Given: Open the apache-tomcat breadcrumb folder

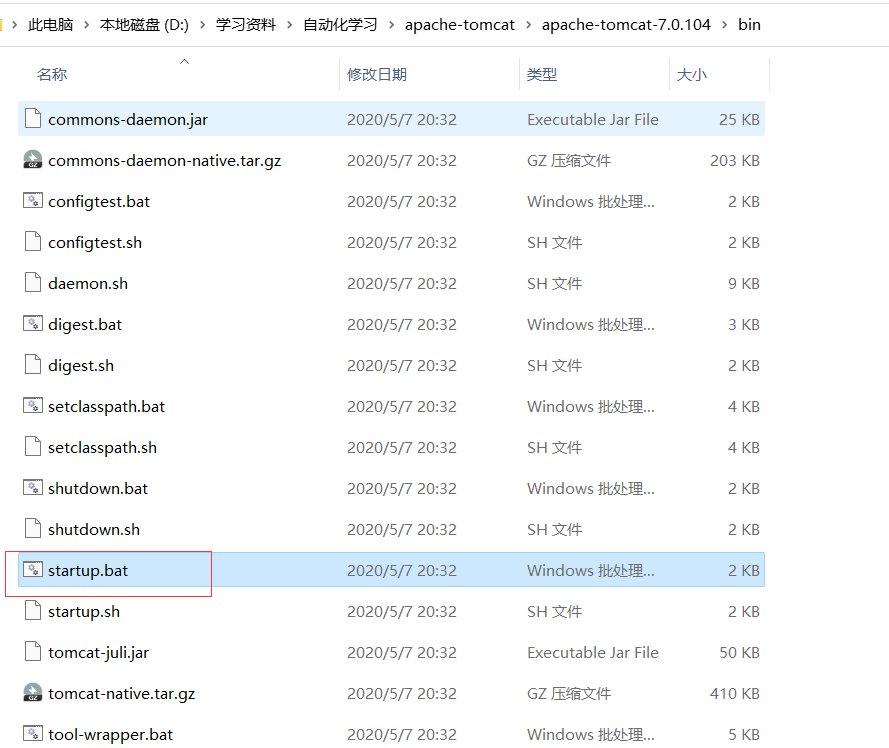Looking at the screenshot, I should (459, 24).
